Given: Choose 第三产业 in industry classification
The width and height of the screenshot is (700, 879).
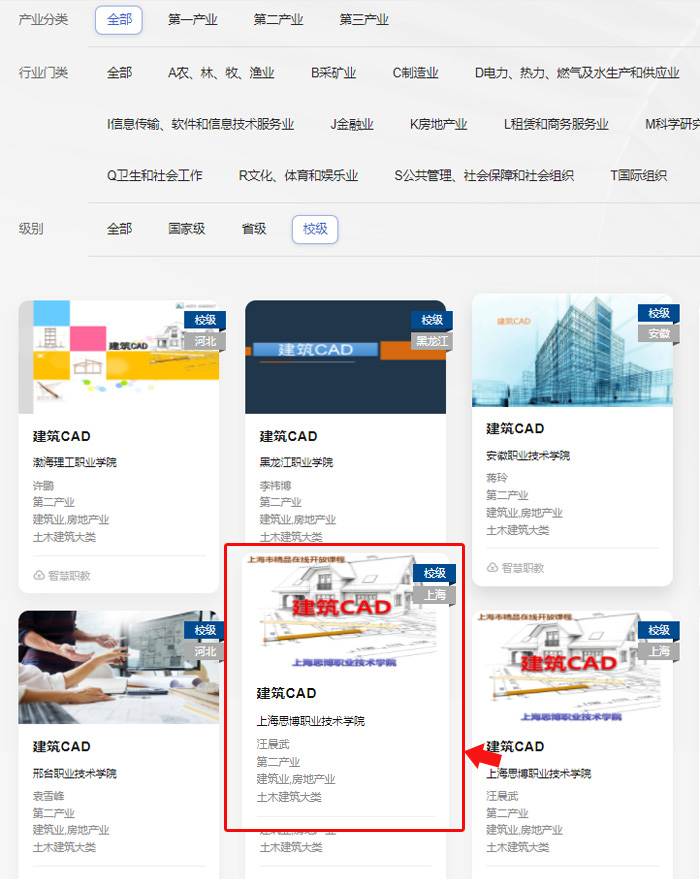Looking at the screenshot, I should point(363,20).
